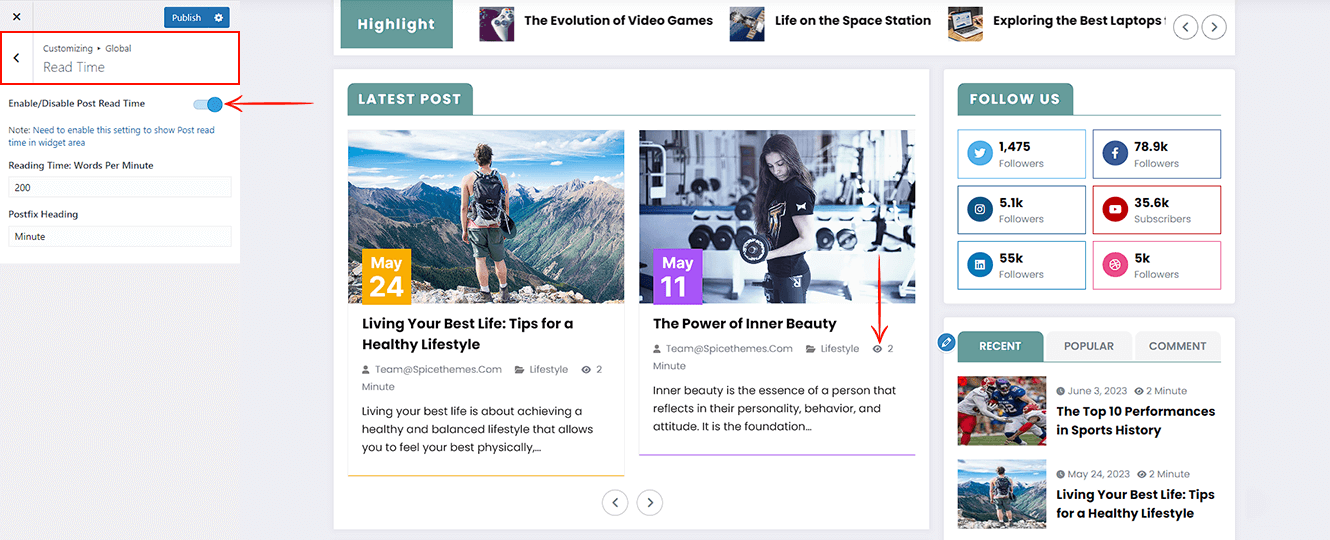The width and height of the screenshot is (1330, 540).
Task: Click the Publish button
Action: 186,17
